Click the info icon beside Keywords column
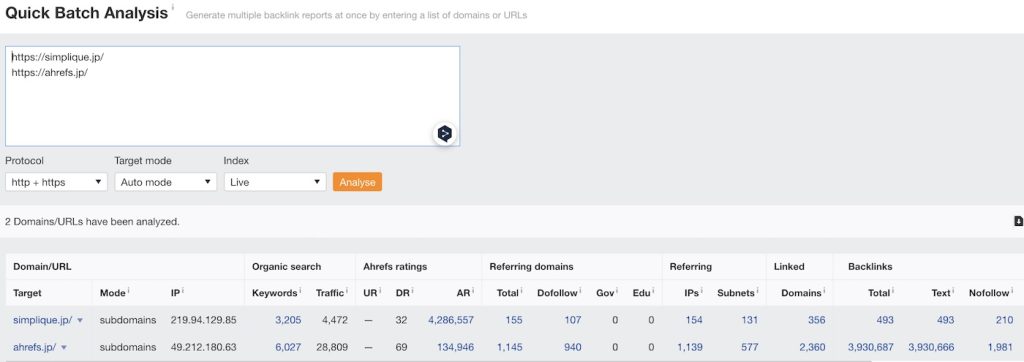Image resolution: width=1024 pixels, height=362 pixels. 301,289
